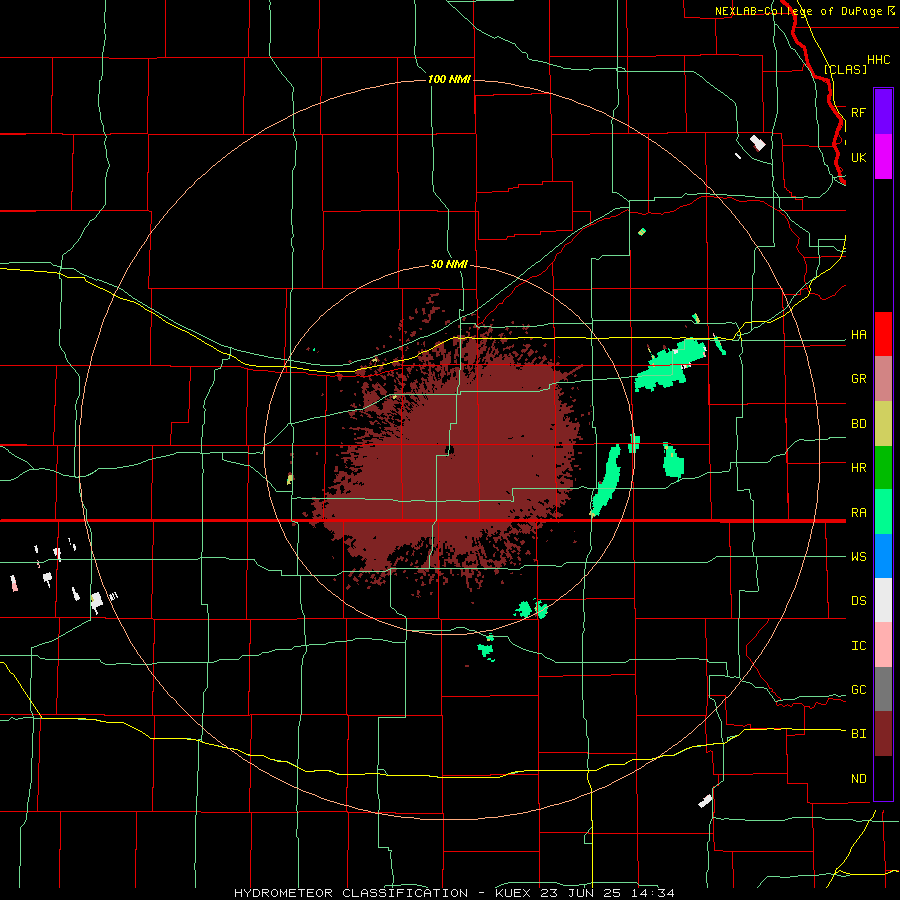Click the "BI" legend label
The image size is (900, 900).
(858, 734)
